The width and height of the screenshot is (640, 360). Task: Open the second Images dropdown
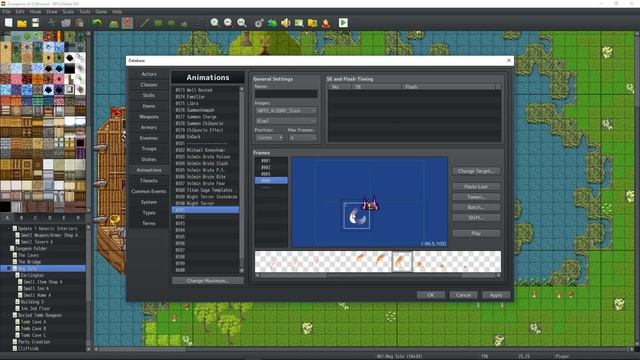pos(286,121)
